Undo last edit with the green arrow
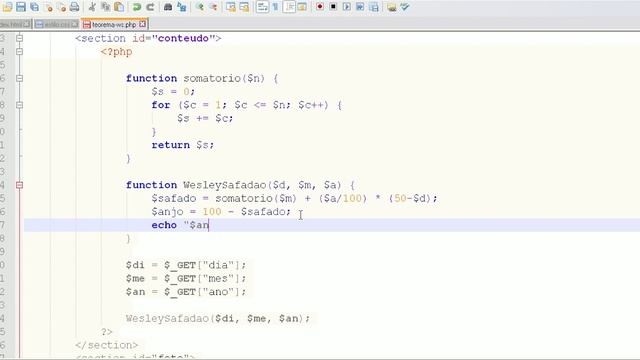640x360 pixels. 137,7
